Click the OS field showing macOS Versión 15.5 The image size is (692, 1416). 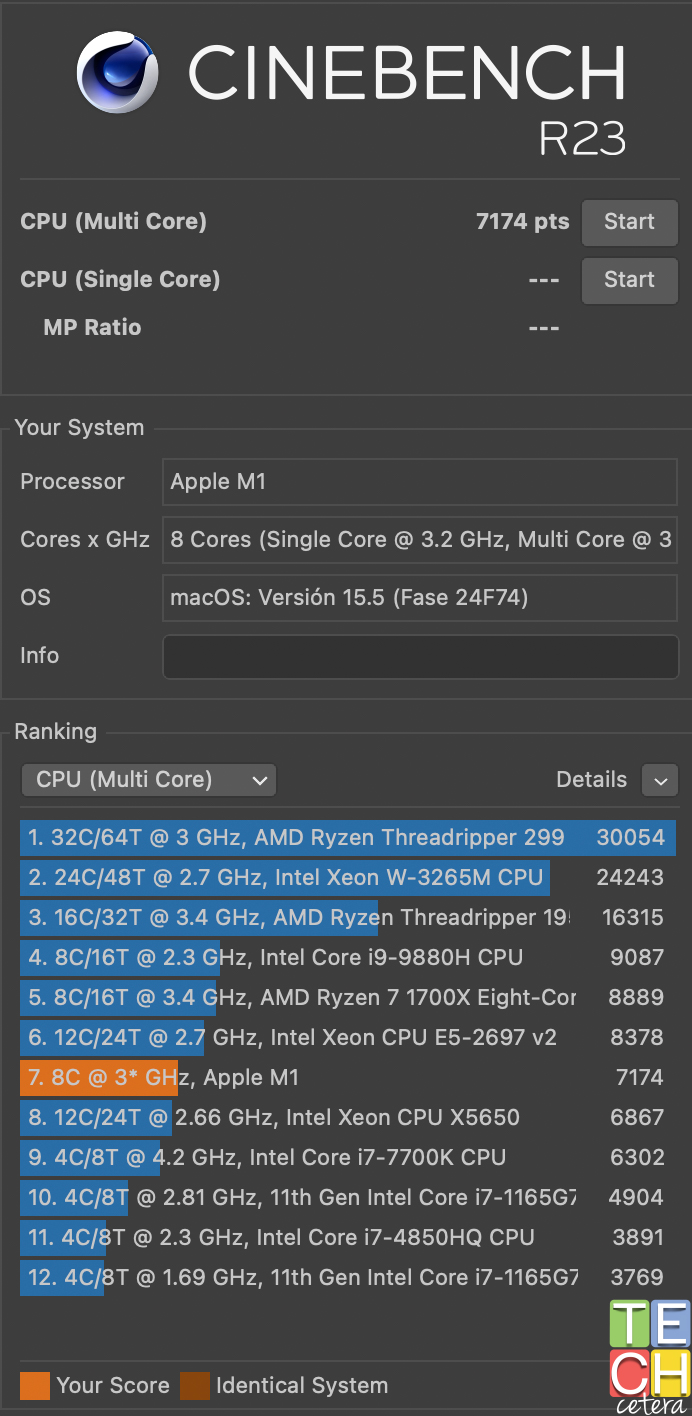point(420,598)
